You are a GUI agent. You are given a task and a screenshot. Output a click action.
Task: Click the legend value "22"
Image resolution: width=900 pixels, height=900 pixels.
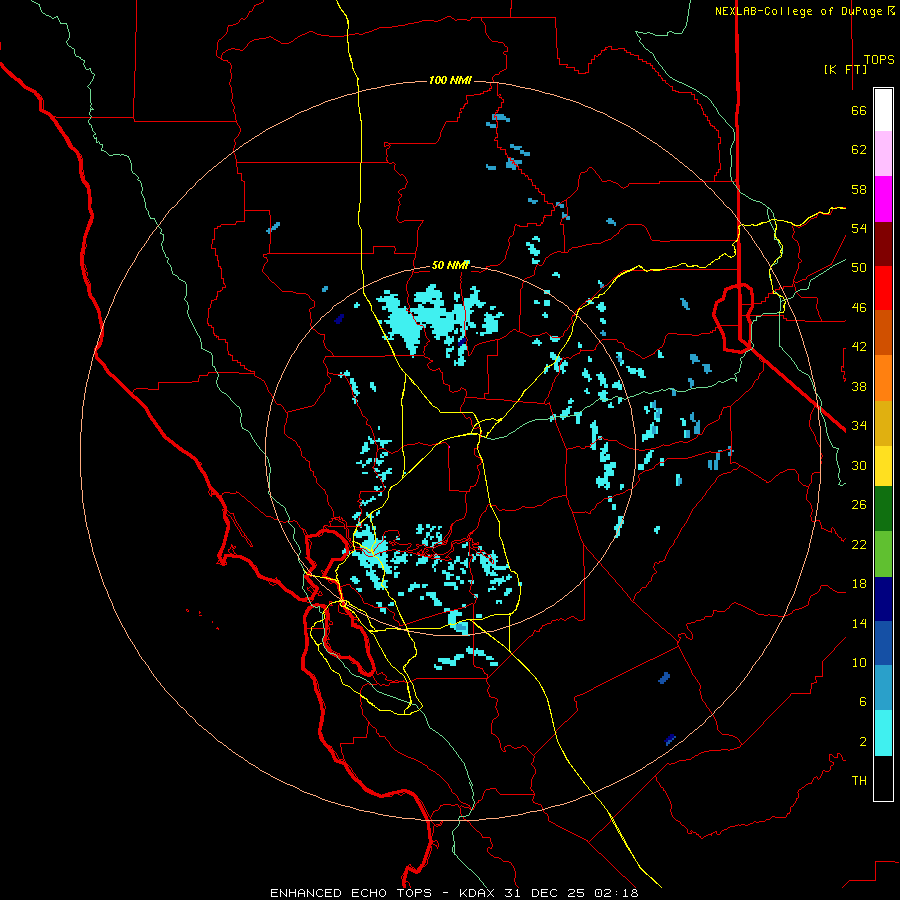(x=859, y=545)
